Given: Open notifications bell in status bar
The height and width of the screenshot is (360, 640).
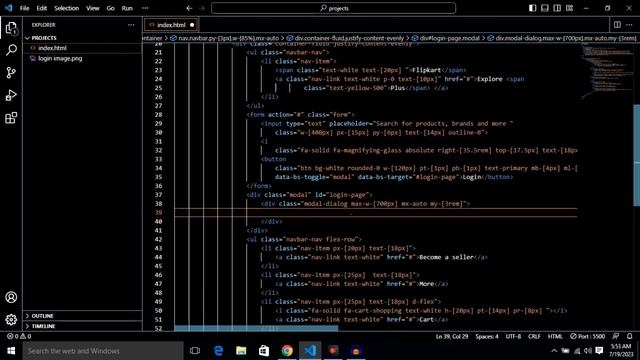Looking at the screenshot, I should pos(629,336).
